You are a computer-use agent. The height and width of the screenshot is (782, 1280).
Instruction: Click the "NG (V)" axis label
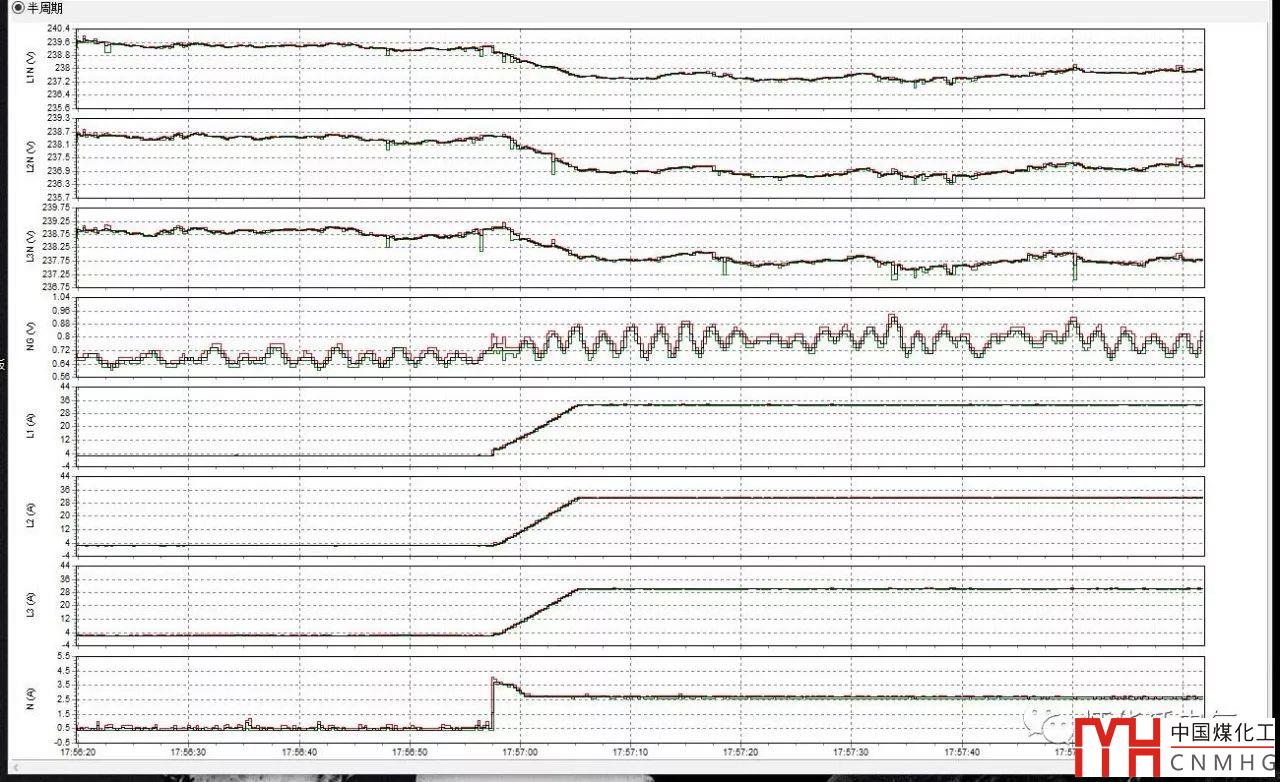click(x=32, y=337)
